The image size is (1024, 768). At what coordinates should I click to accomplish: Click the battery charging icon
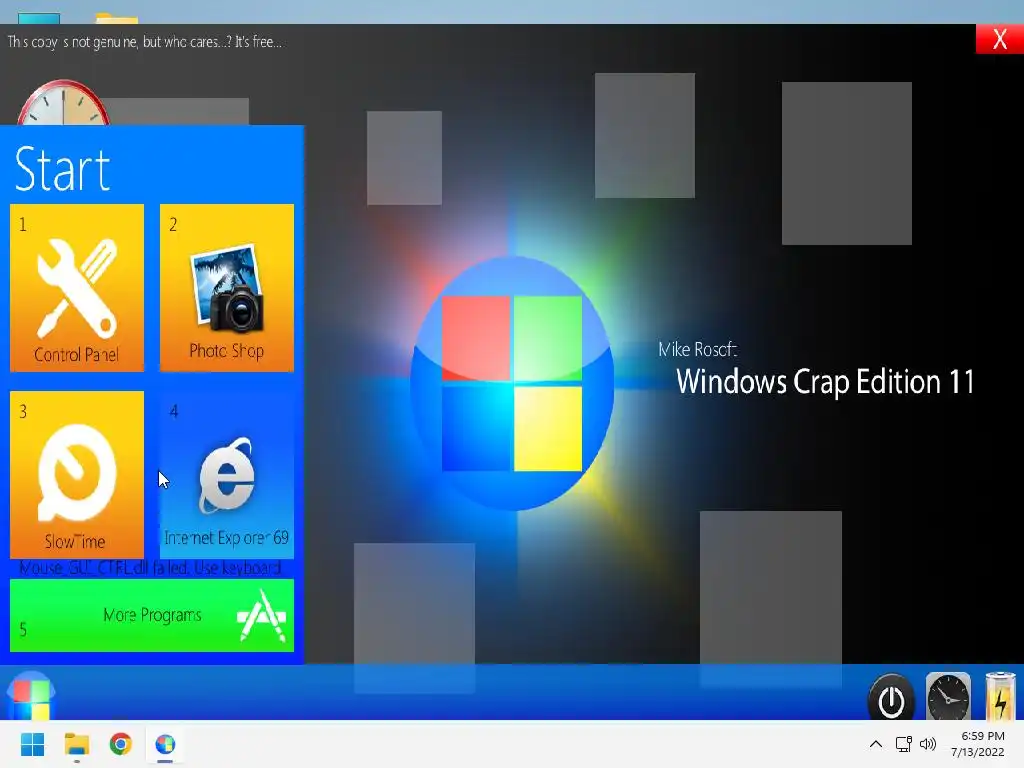click(x=1000, y=696)
